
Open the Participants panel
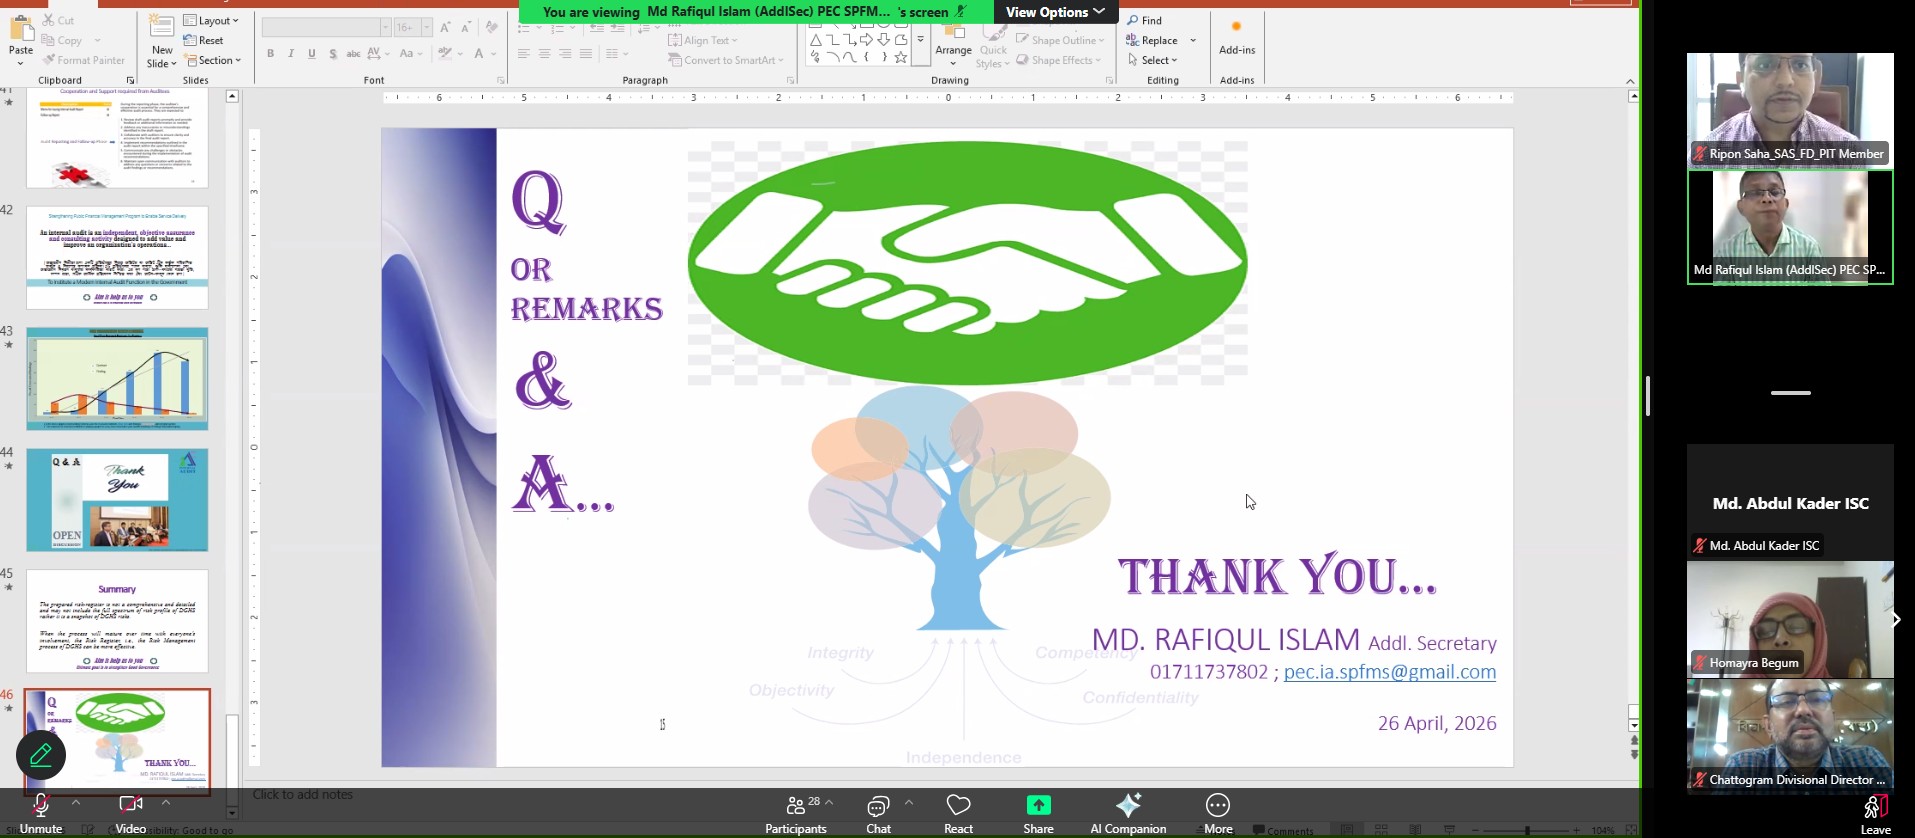tap(796, 814)
